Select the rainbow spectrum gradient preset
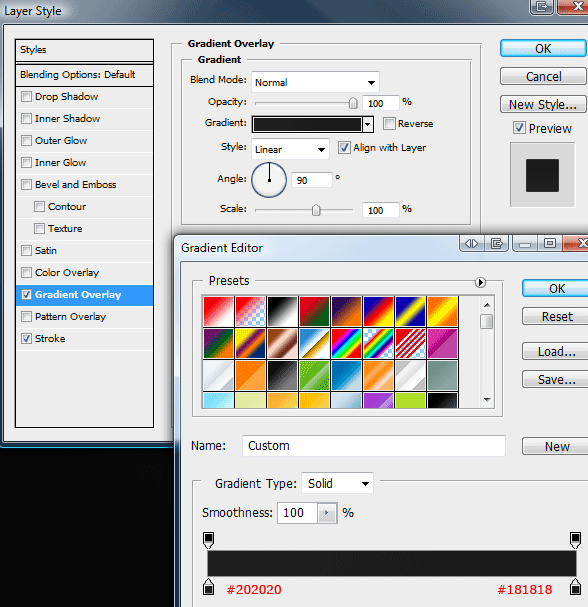The image size is (588, 607). pyautogui.click(x=346, y=344)
